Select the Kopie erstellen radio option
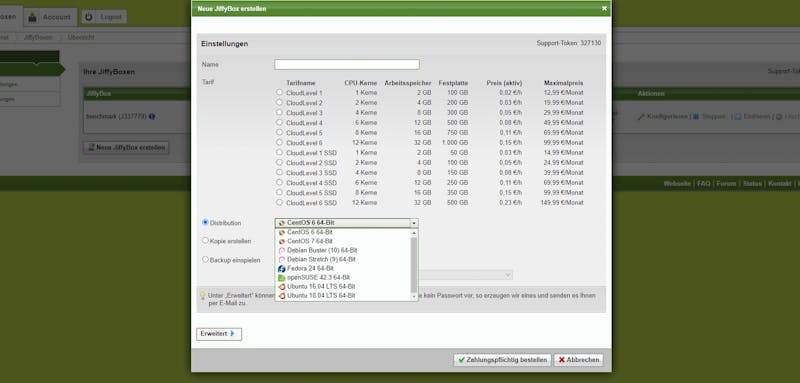This screenshot has width=800, height=383. click(x=205, y=240)
